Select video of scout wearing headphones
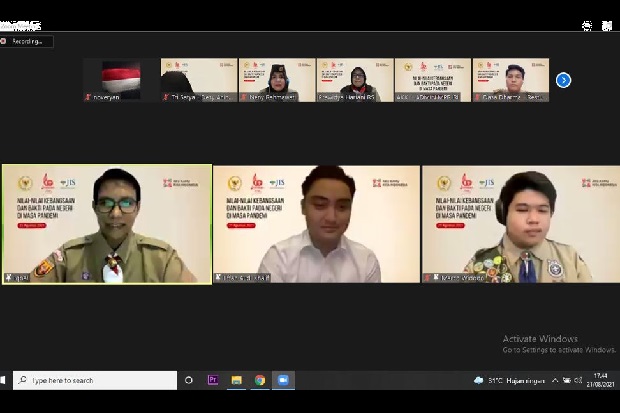This screenshot has width=620, height=413. point(521,224)
